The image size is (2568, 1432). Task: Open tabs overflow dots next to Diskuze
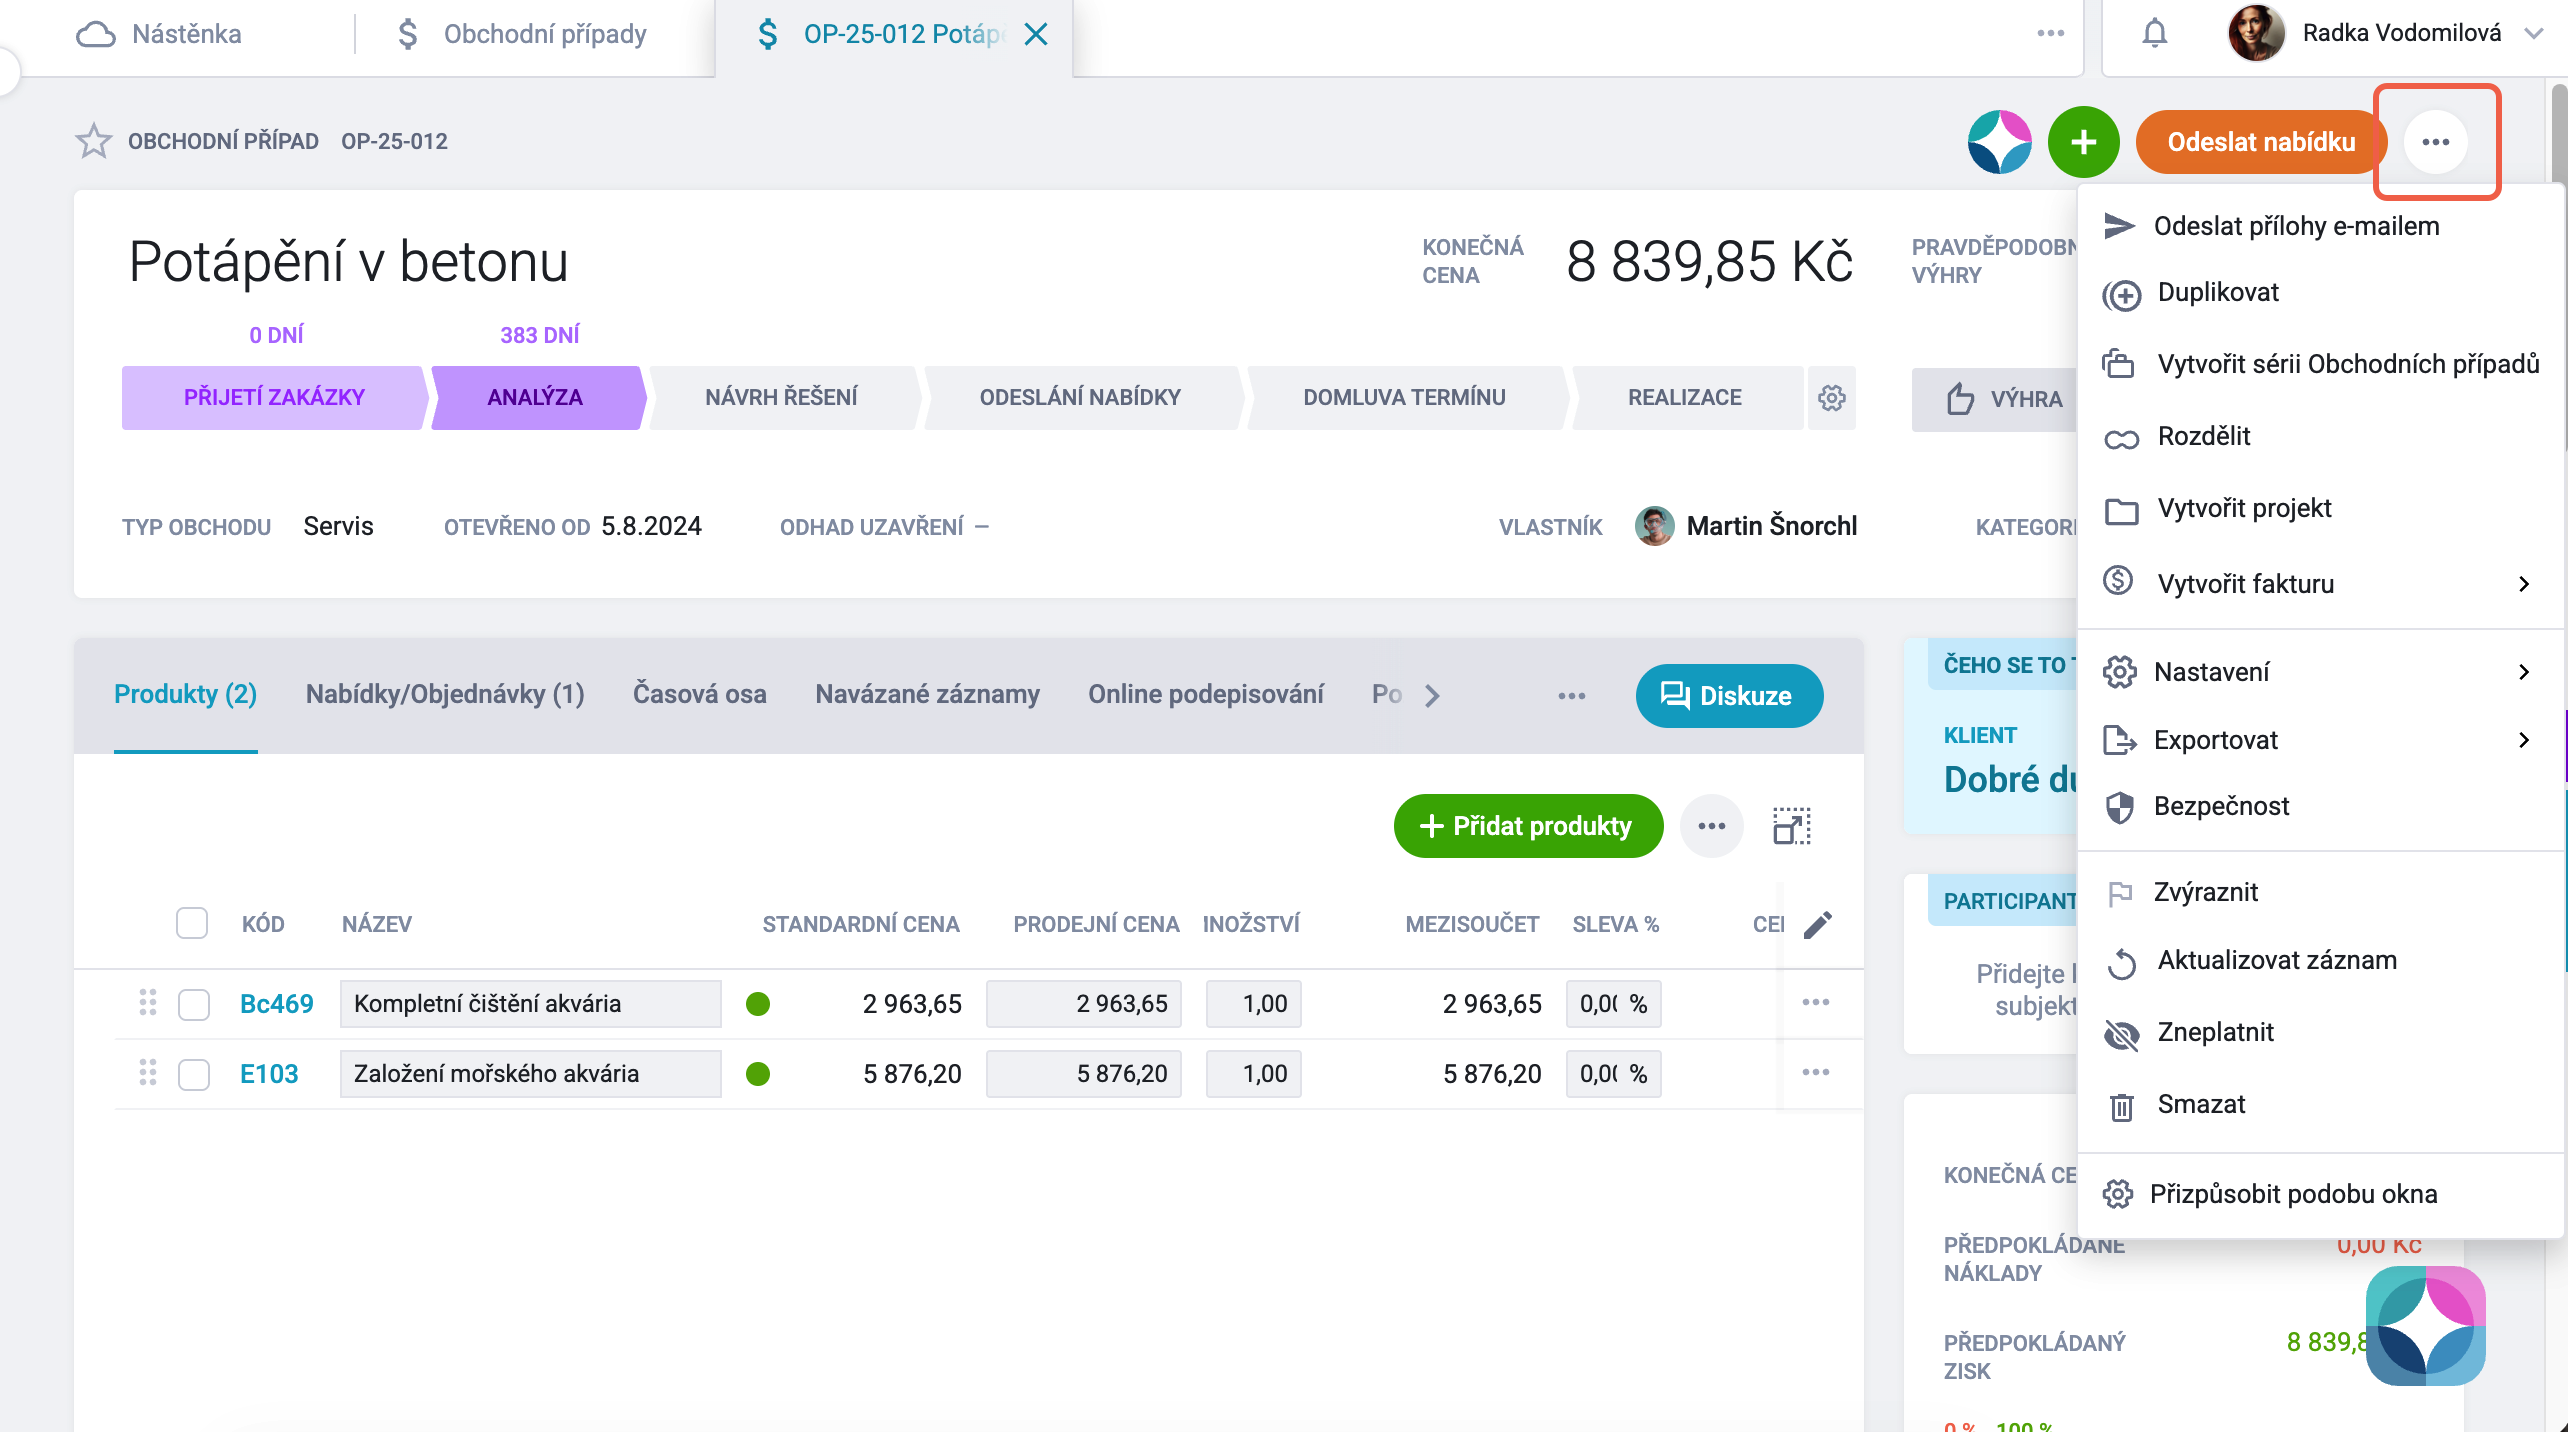coord(1572,696)
